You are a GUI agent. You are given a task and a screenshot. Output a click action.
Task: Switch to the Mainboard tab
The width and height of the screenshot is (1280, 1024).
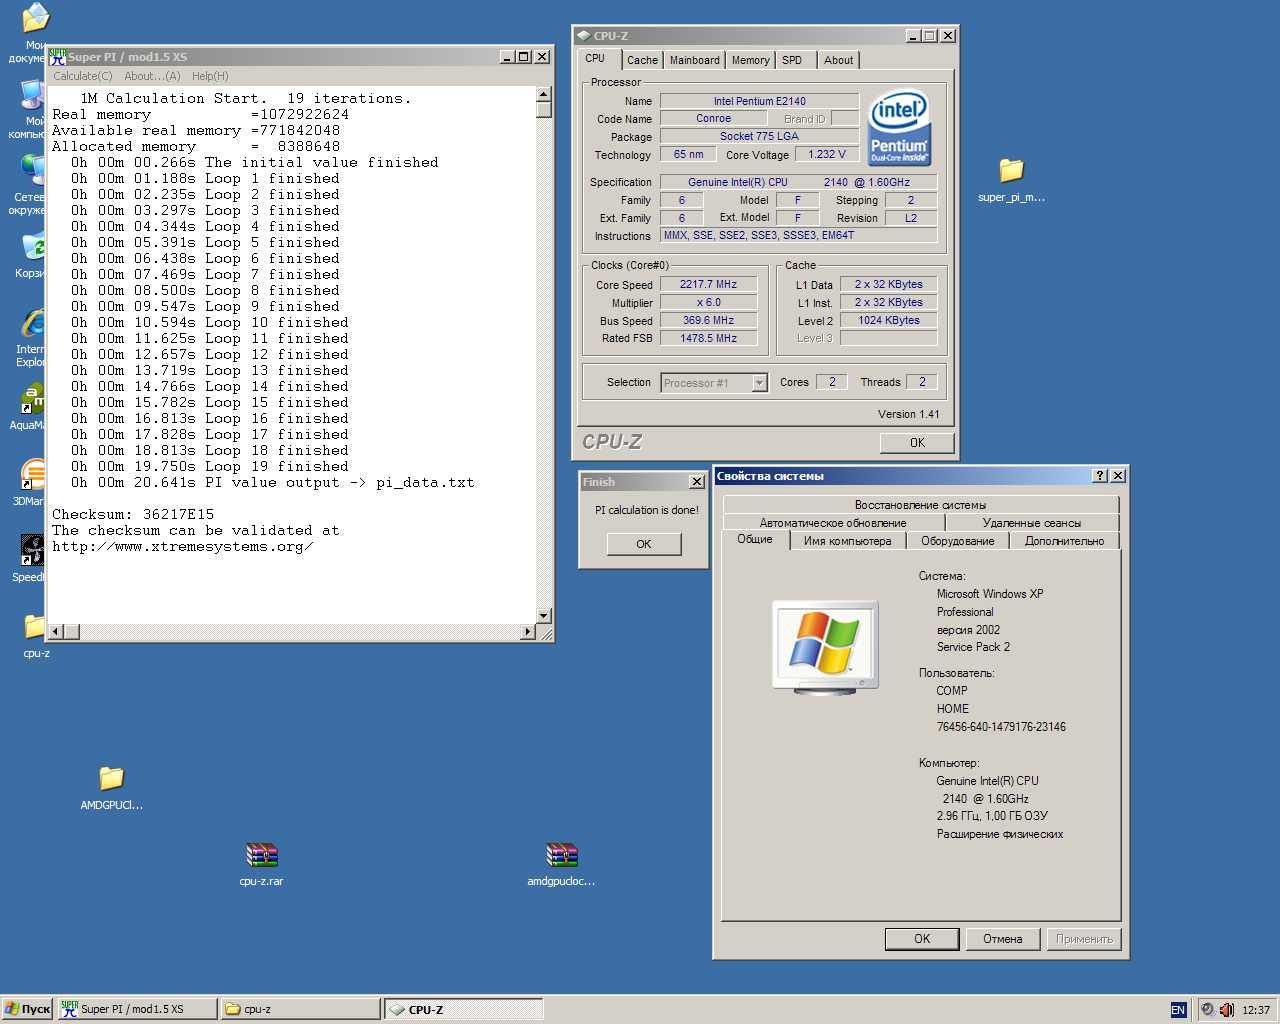(x=694, y=60)
